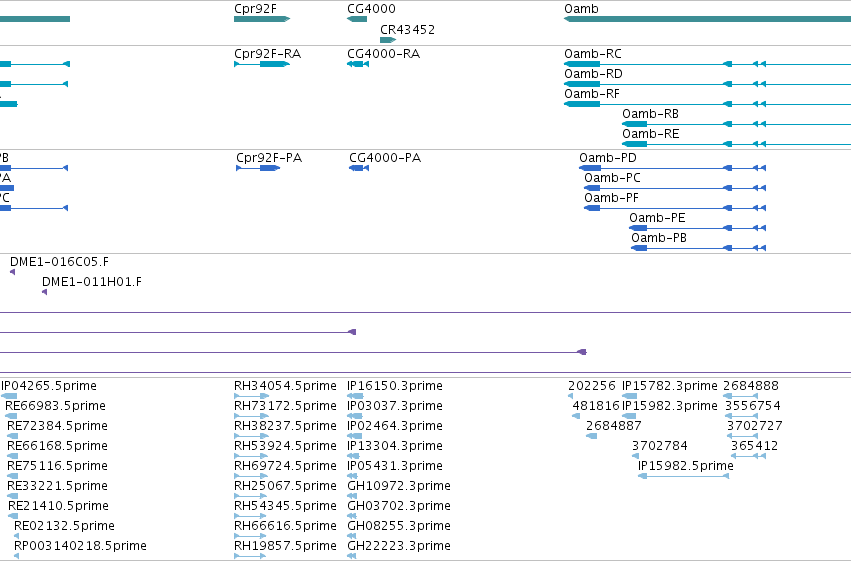The image size is (851, 561).
Task: Click the 3556754 feature
Action: [742, 416]
